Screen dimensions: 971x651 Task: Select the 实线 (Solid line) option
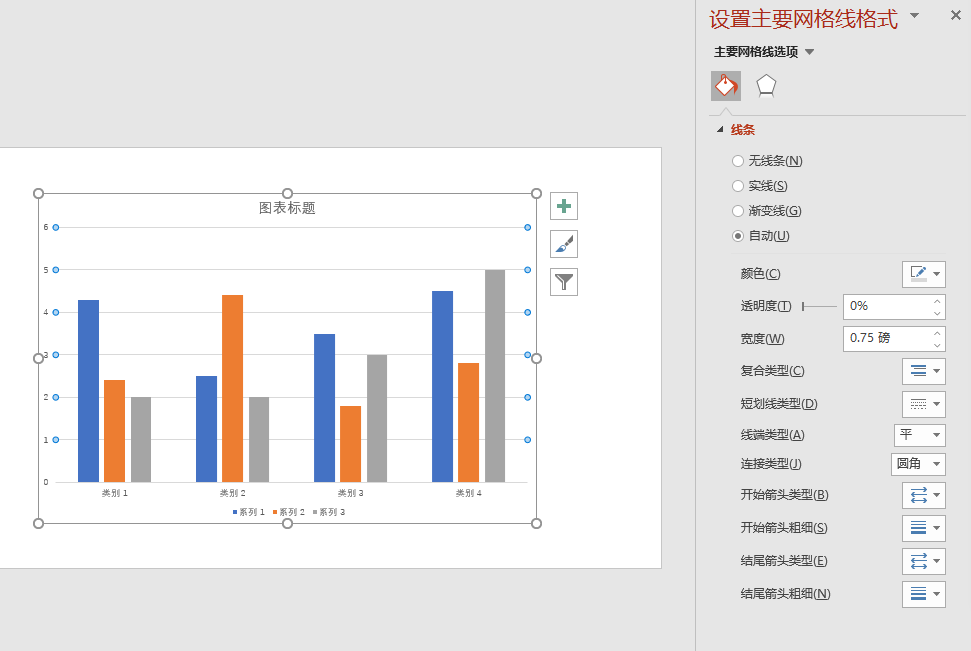738,186
